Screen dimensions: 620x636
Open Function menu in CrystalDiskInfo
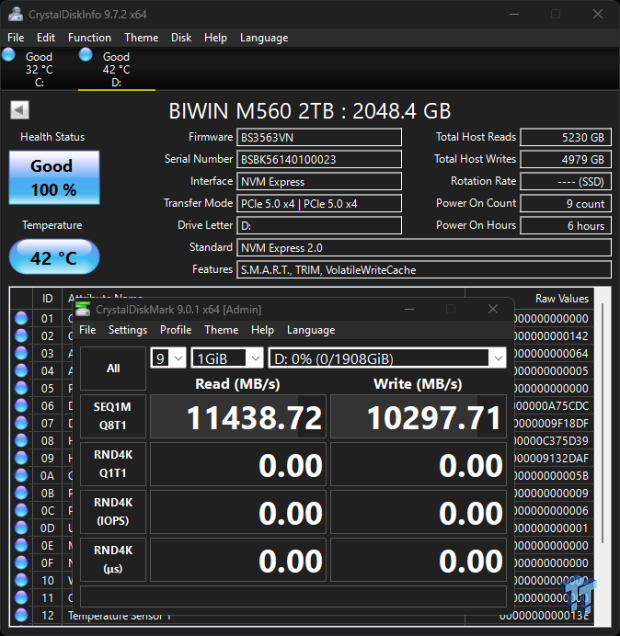tap(90, 38)
